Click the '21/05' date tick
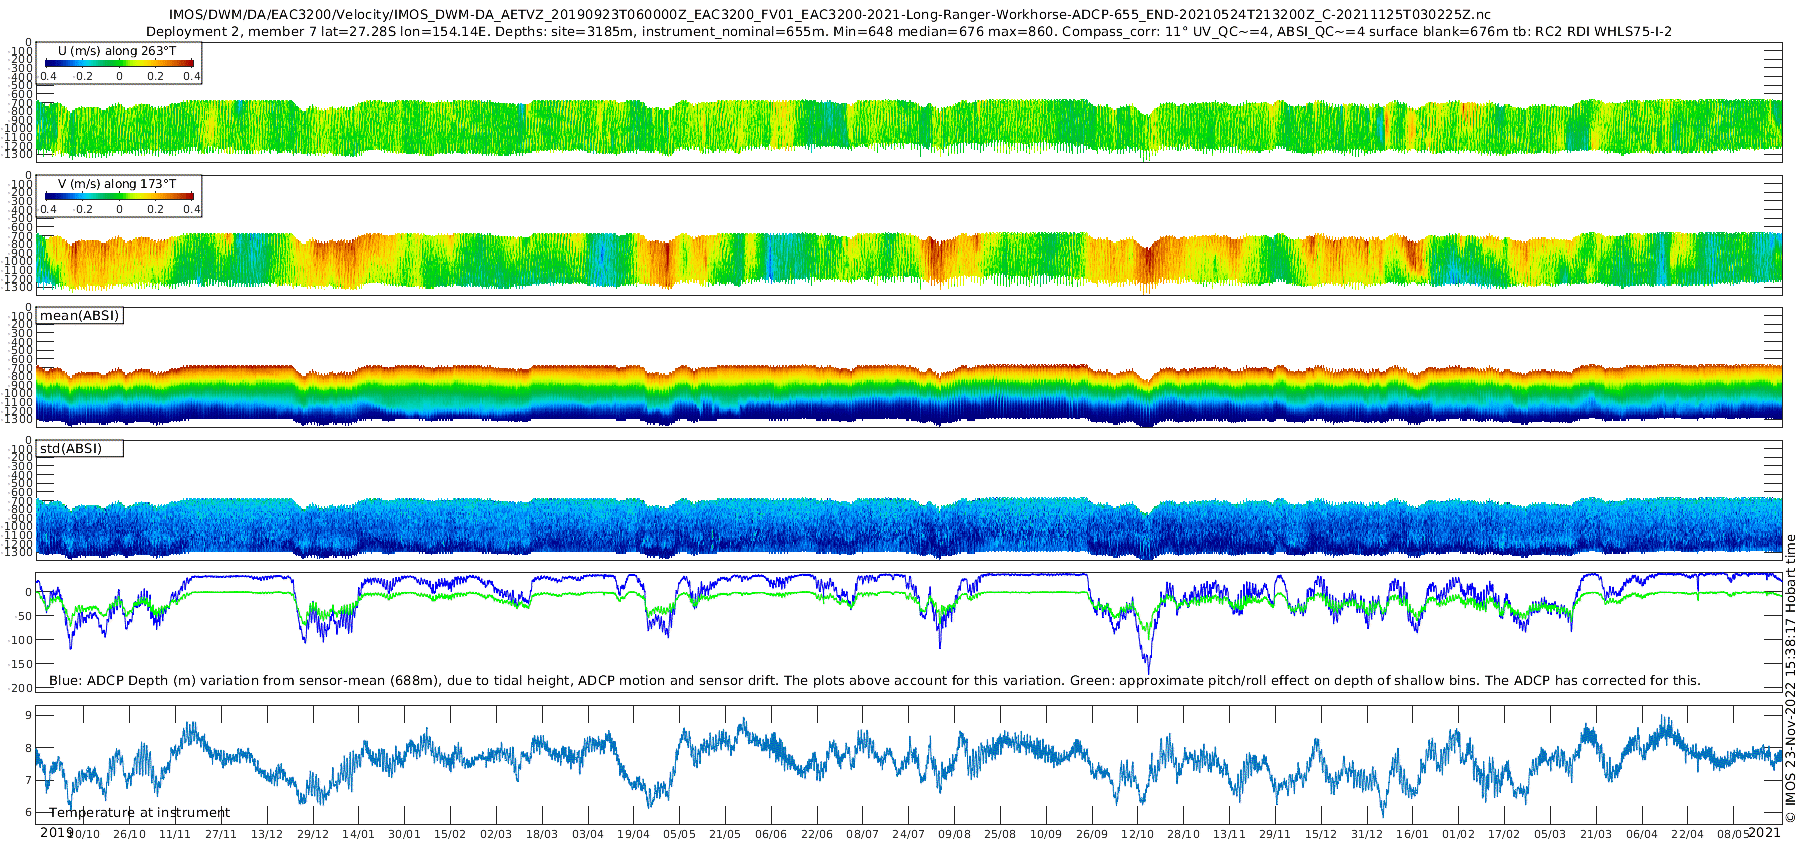The width and height of the screenshot is (1800, 850). point(725,834)
